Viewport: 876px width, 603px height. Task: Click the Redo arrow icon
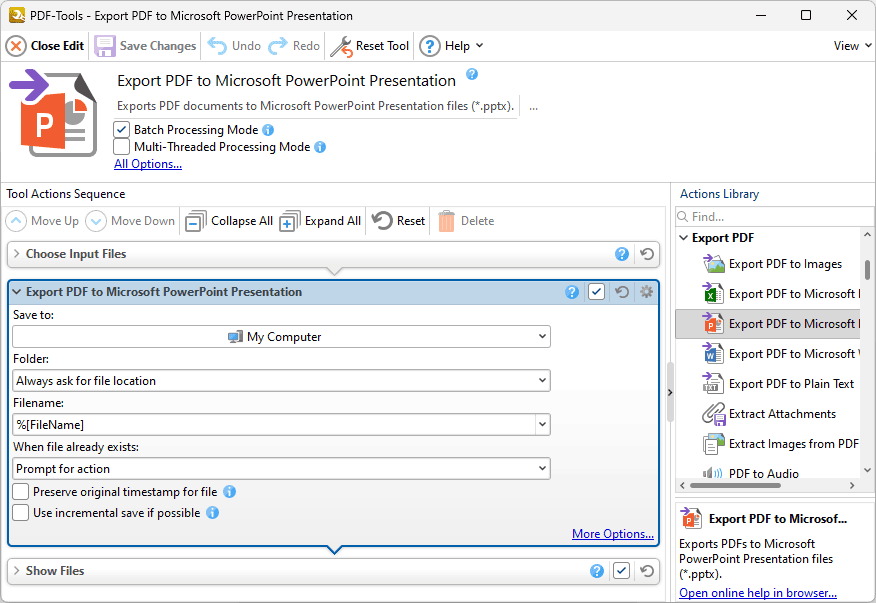pos(278,46)
